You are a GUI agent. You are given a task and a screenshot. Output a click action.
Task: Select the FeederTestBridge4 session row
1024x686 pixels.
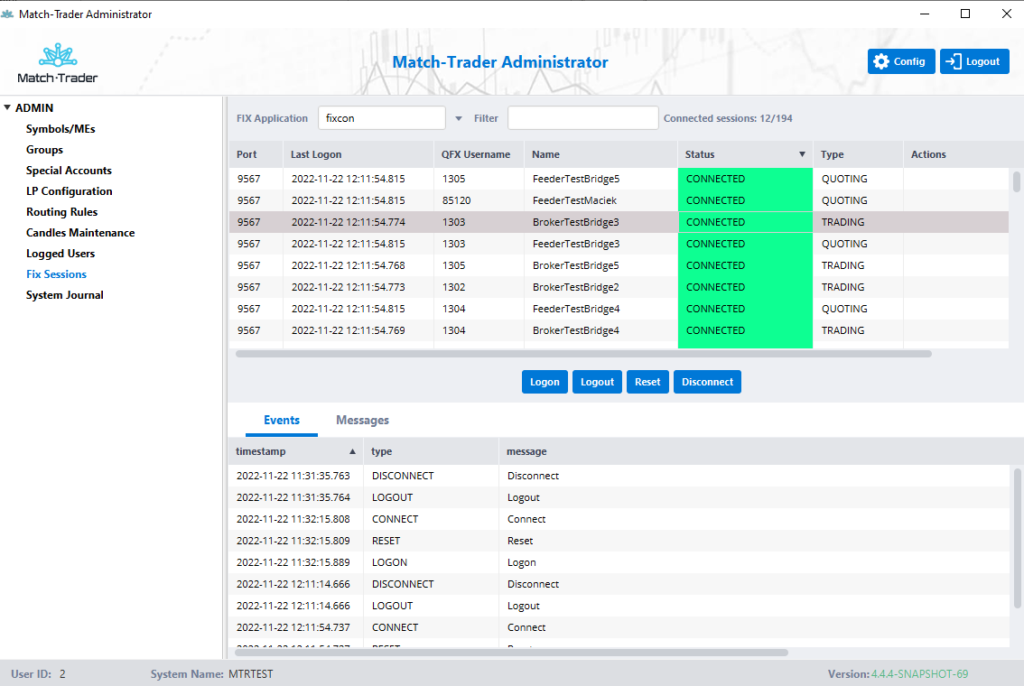pos(619,308)
